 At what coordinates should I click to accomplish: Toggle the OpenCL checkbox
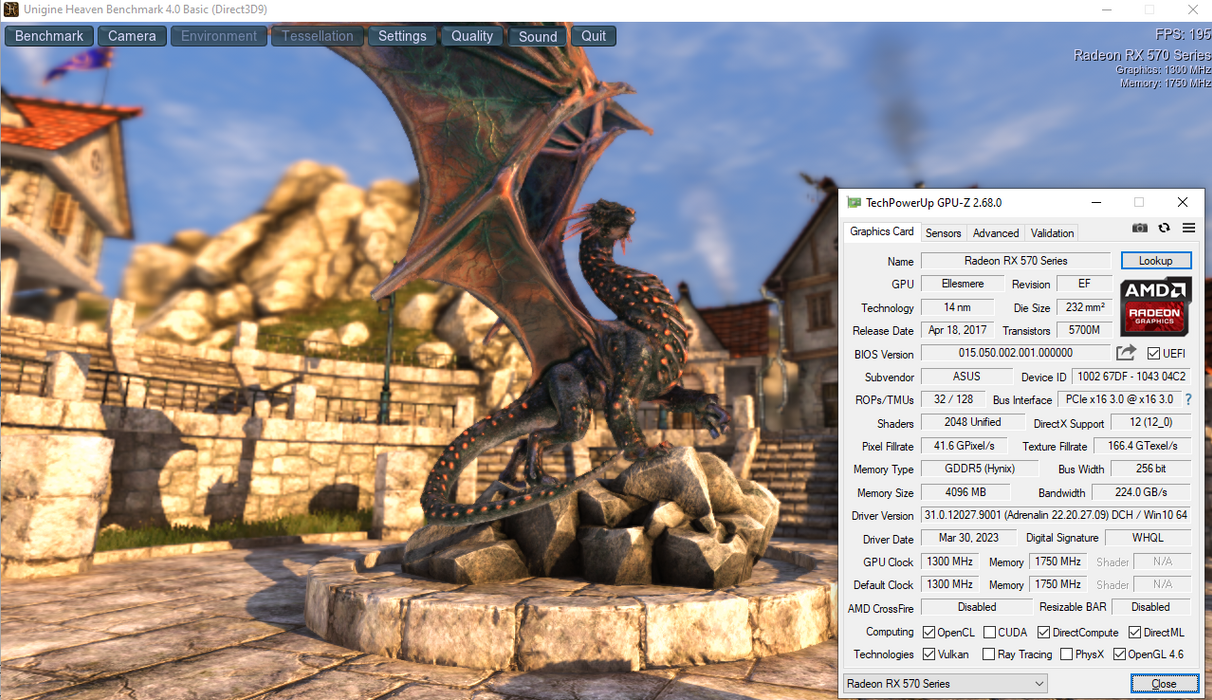coord(929,632)
